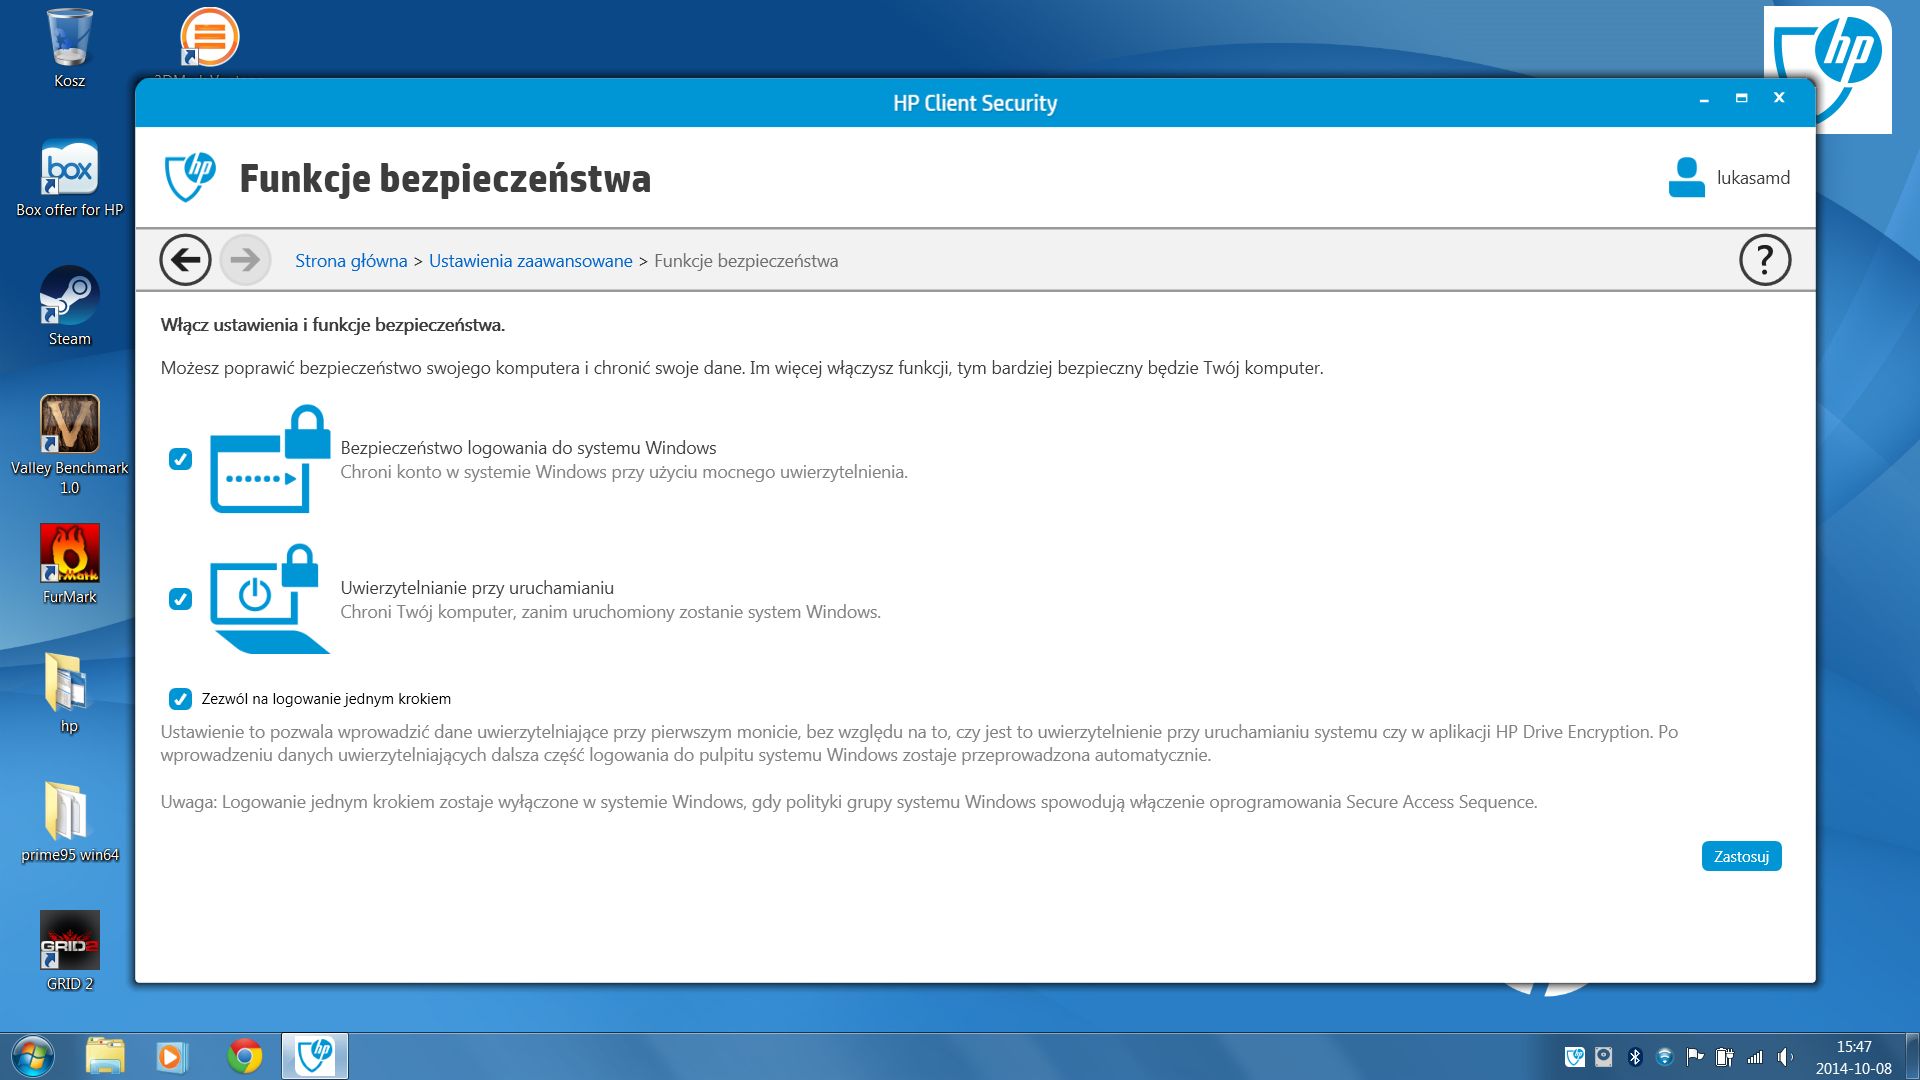Go to Strona główna breadcrumb link

click(x=351, y=261)
